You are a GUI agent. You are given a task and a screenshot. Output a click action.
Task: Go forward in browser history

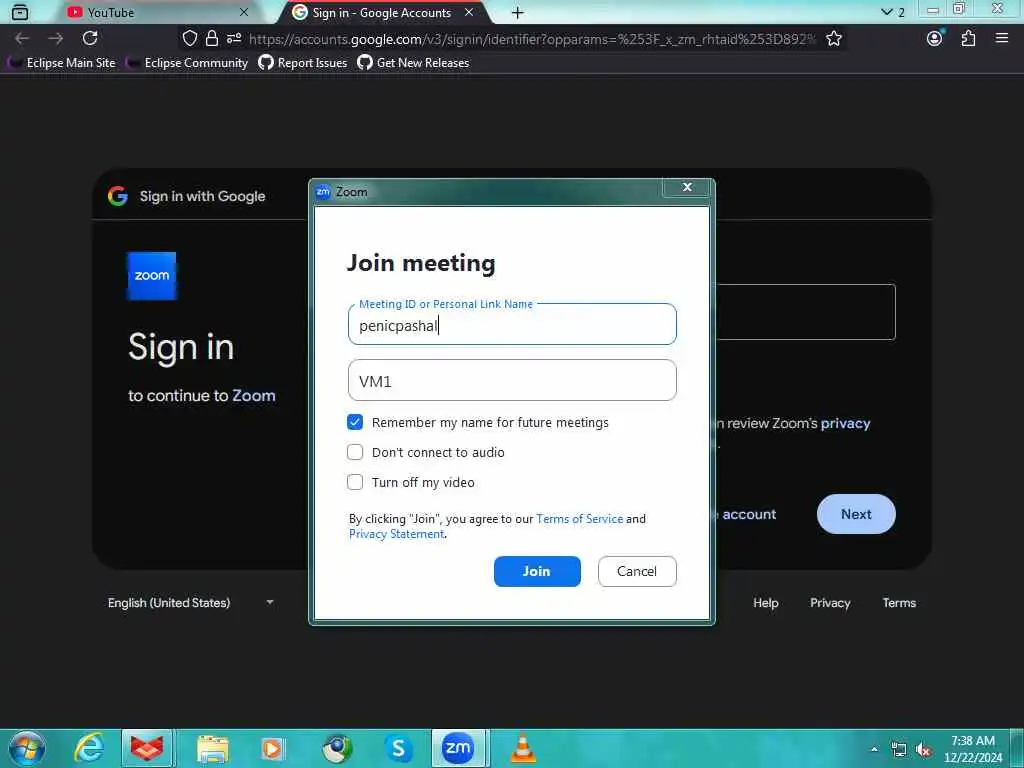click(56, 39)
